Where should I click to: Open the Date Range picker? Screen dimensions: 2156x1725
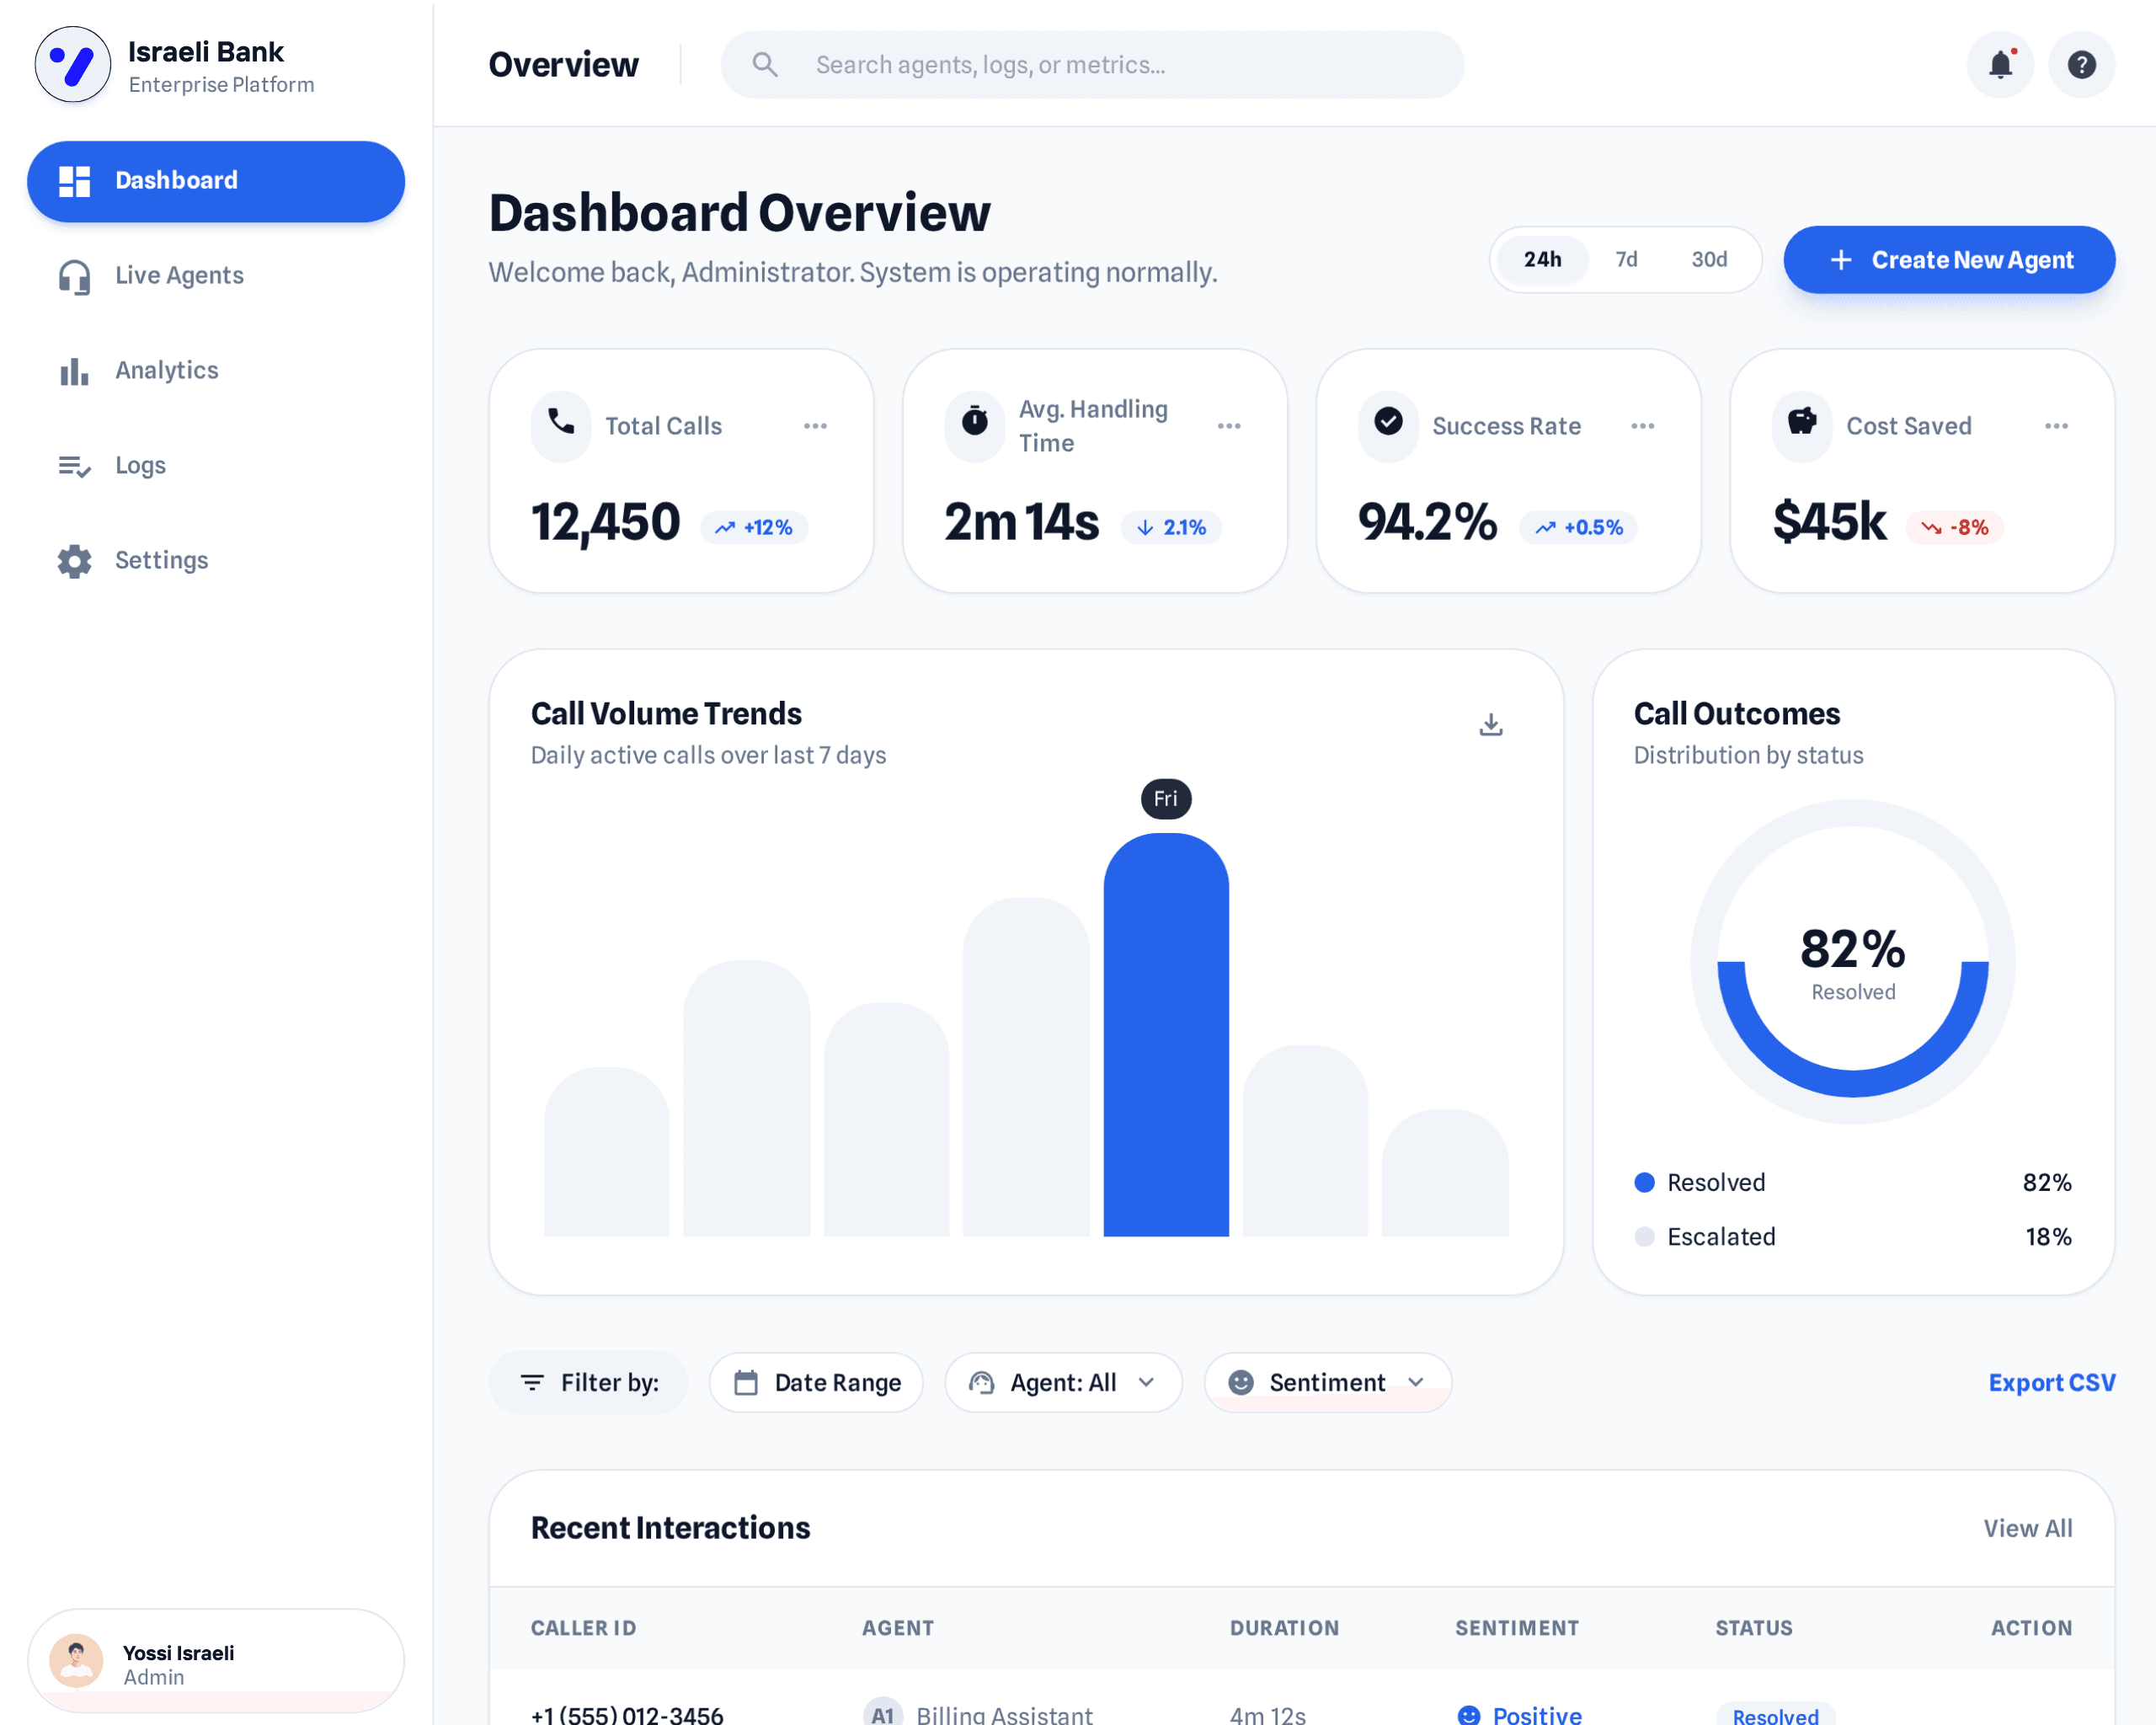point(816,1382)
